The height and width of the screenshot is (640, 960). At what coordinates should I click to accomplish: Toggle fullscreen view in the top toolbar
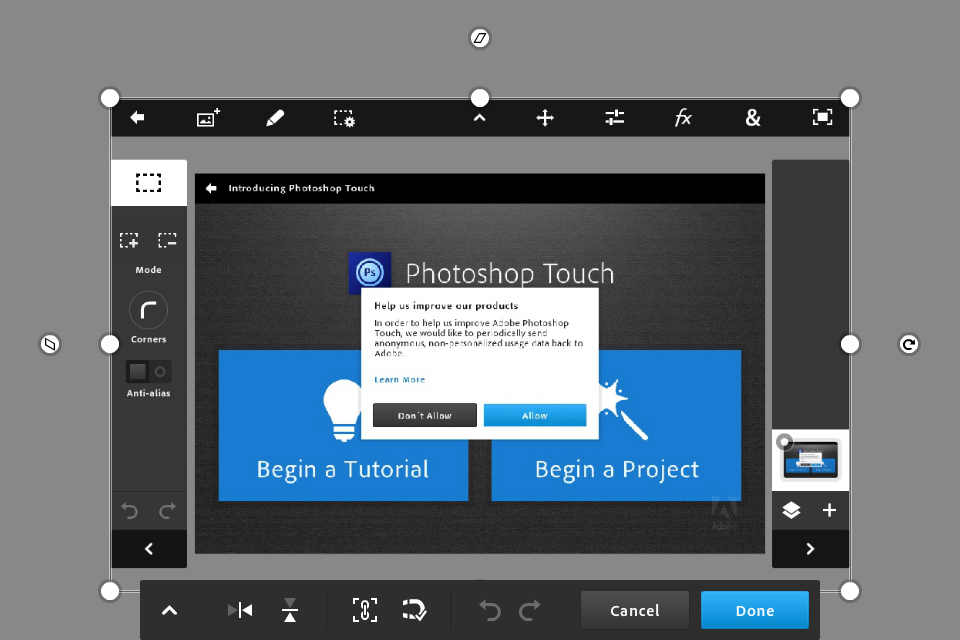822,117
